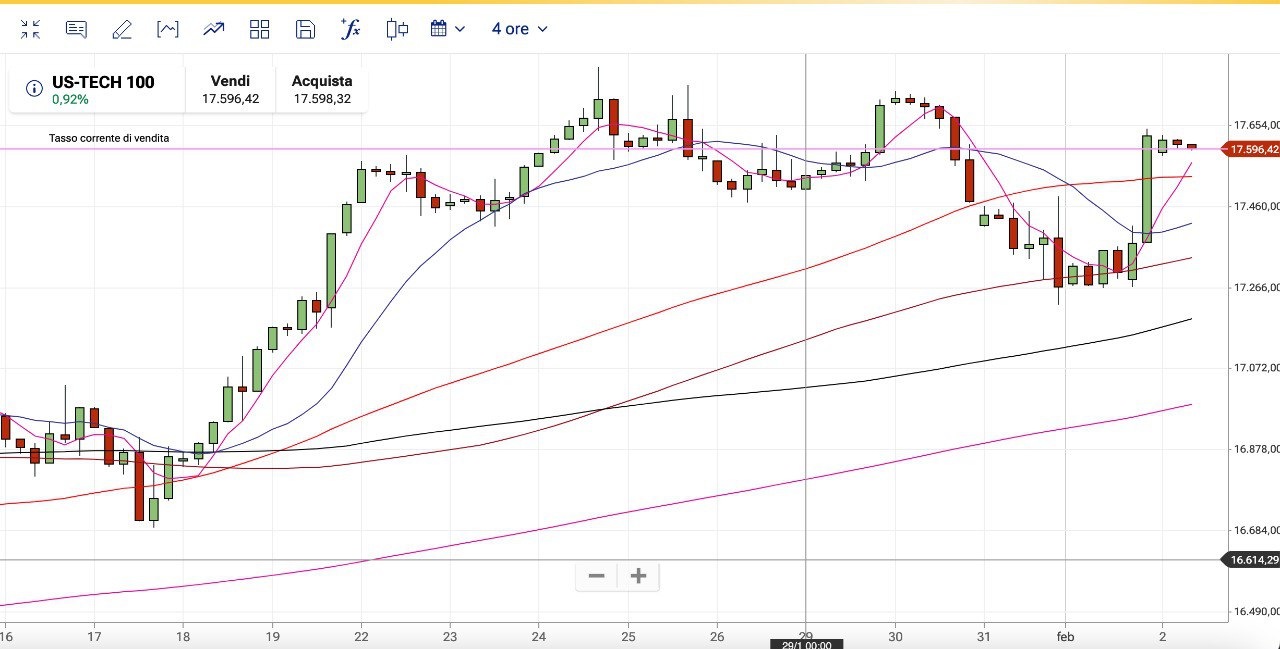Image resolution: width=1280 pixels, height=649 pixels.
Task: Open the four-square layout grid icon
Action: point(260,29)
